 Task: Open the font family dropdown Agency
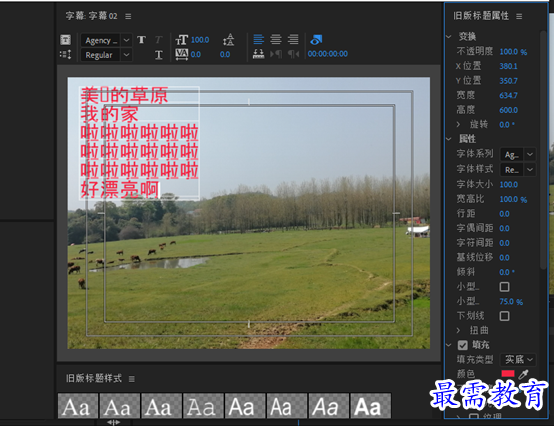(106, 40)
